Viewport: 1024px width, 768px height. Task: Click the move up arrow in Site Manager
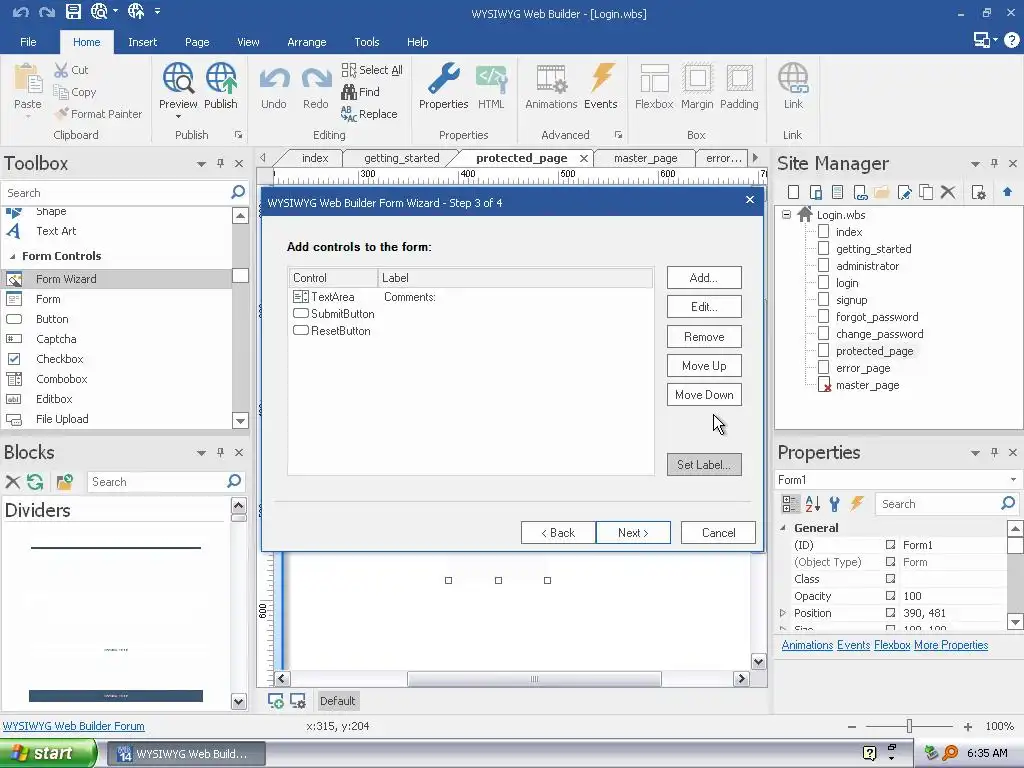point(1007,192)
